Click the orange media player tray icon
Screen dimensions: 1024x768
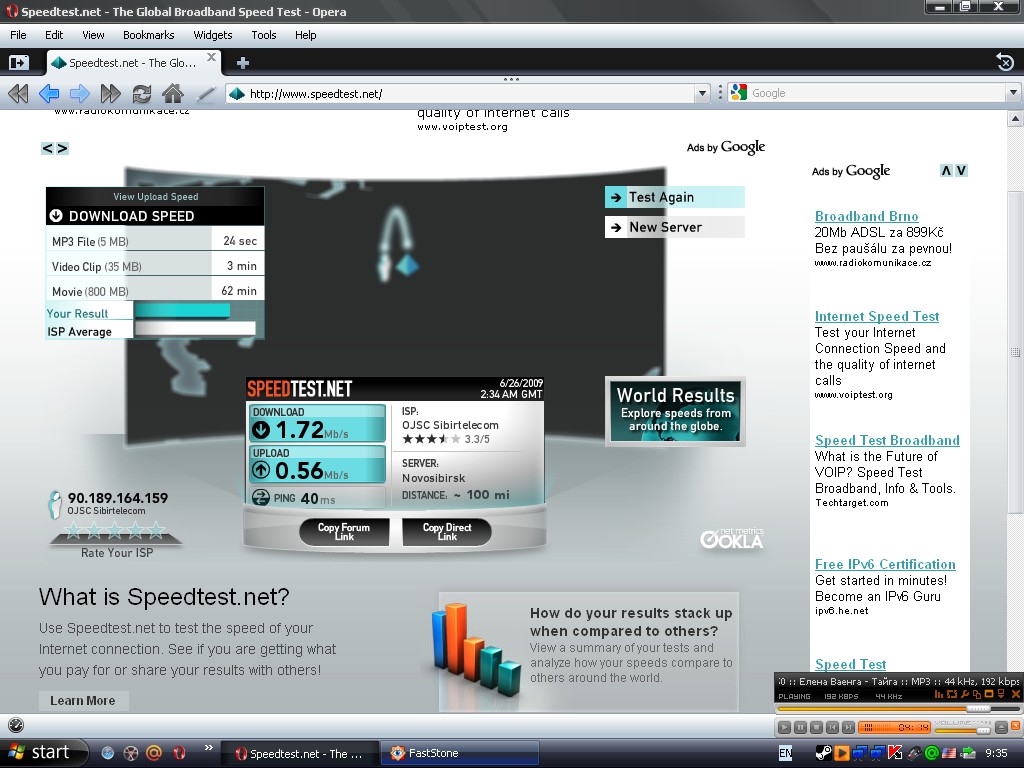pyautogui.click(x=842, y=753)
